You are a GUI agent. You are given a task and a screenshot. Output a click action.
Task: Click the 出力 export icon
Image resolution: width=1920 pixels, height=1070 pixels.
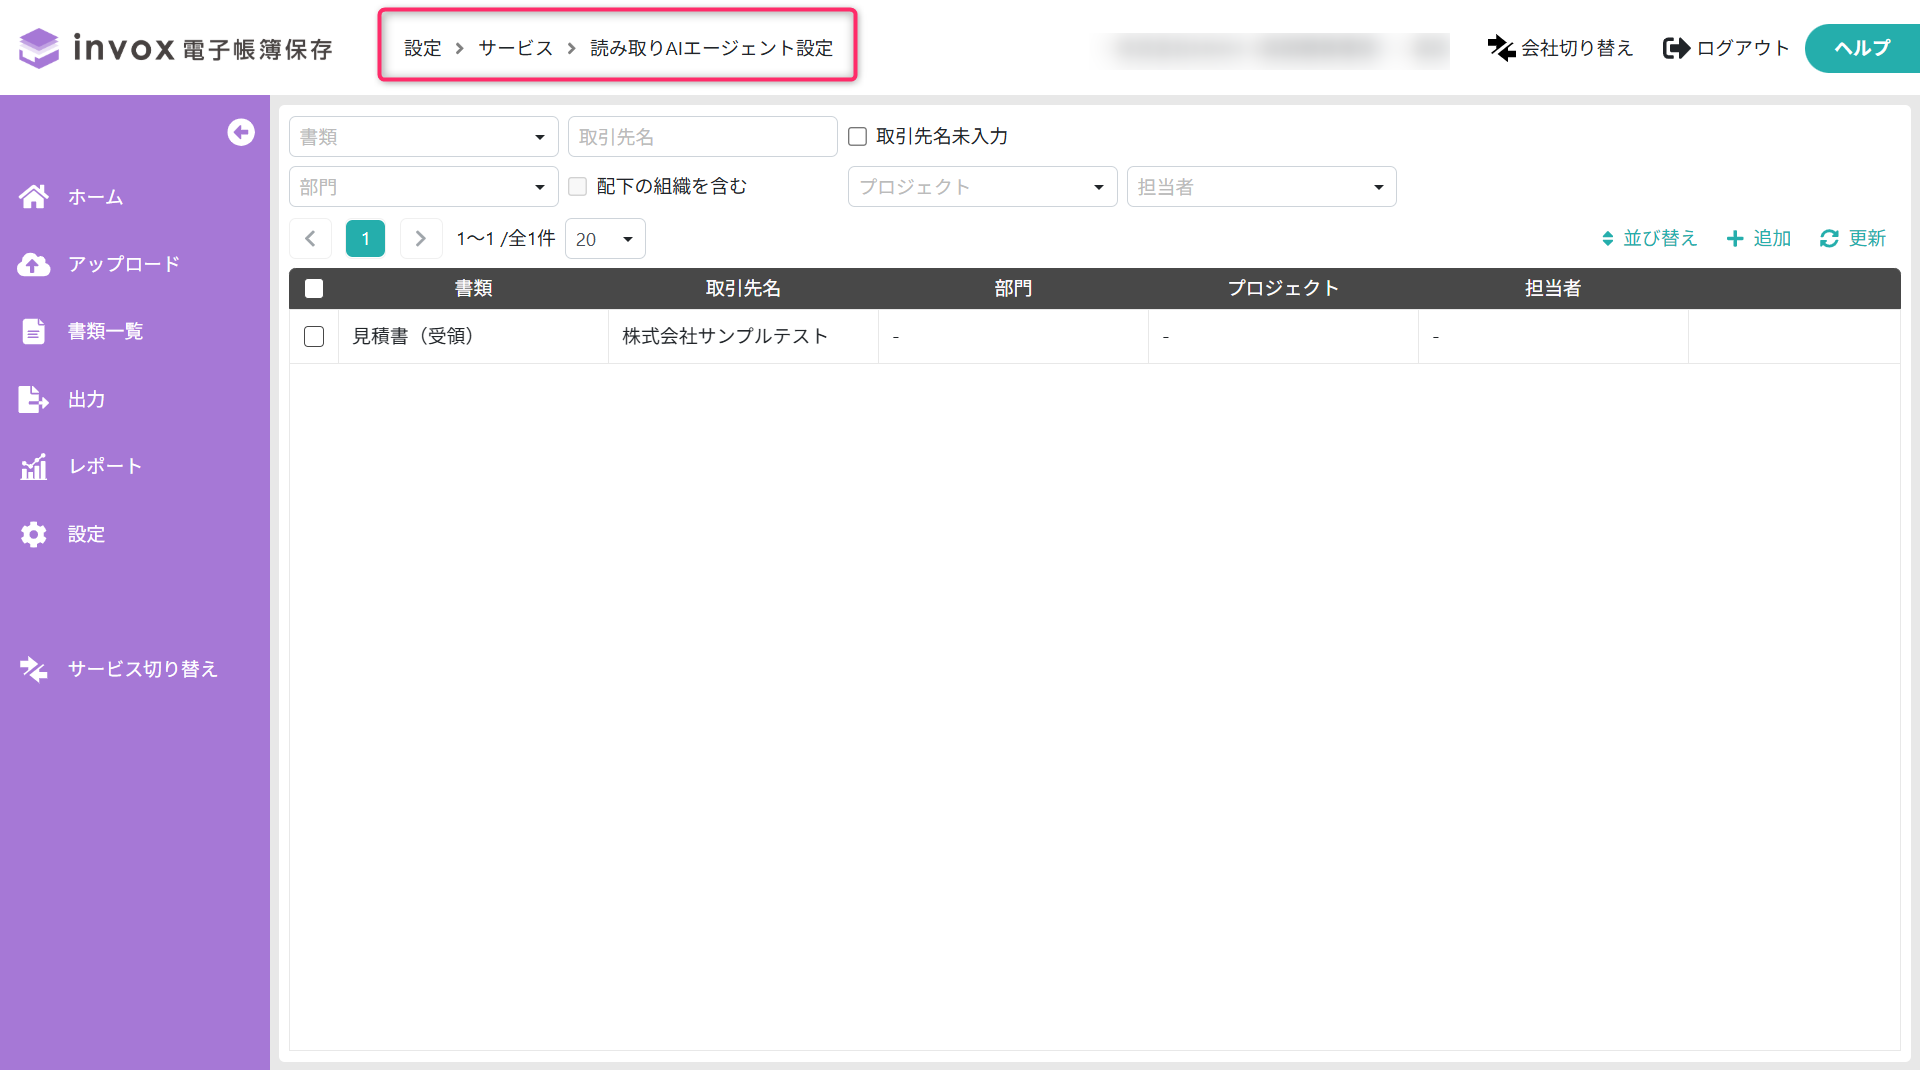coord(34,399)
